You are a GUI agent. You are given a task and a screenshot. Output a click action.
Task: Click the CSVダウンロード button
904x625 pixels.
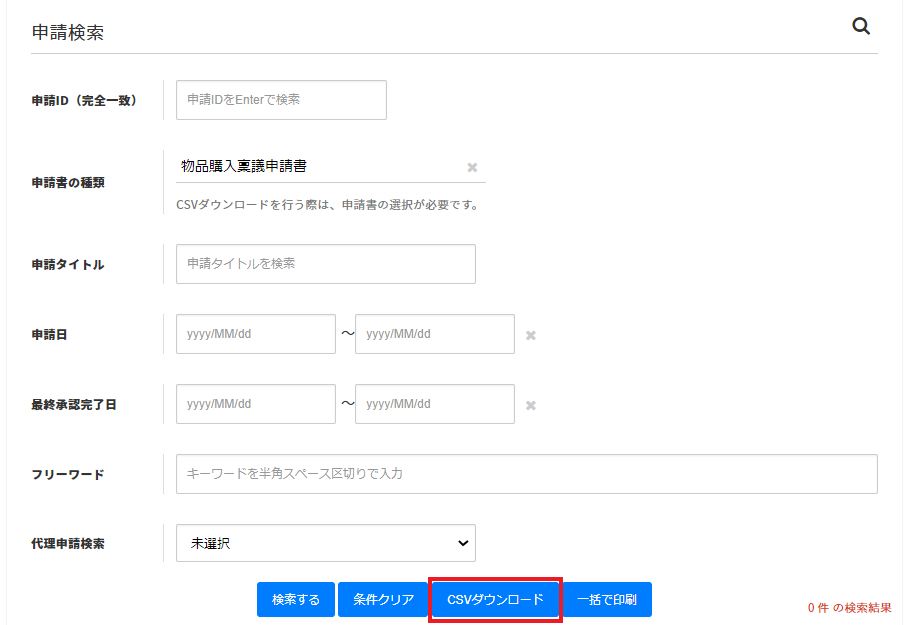click(x=495, y=600)
